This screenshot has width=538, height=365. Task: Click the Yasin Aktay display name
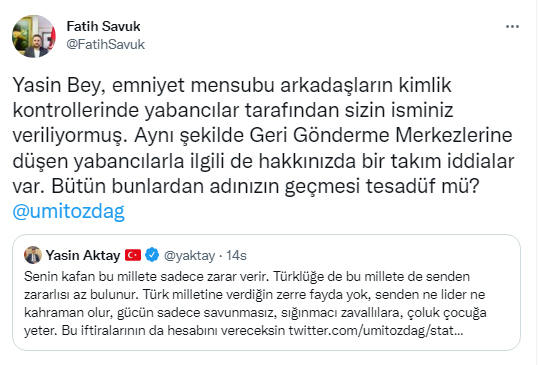(83, 256)
